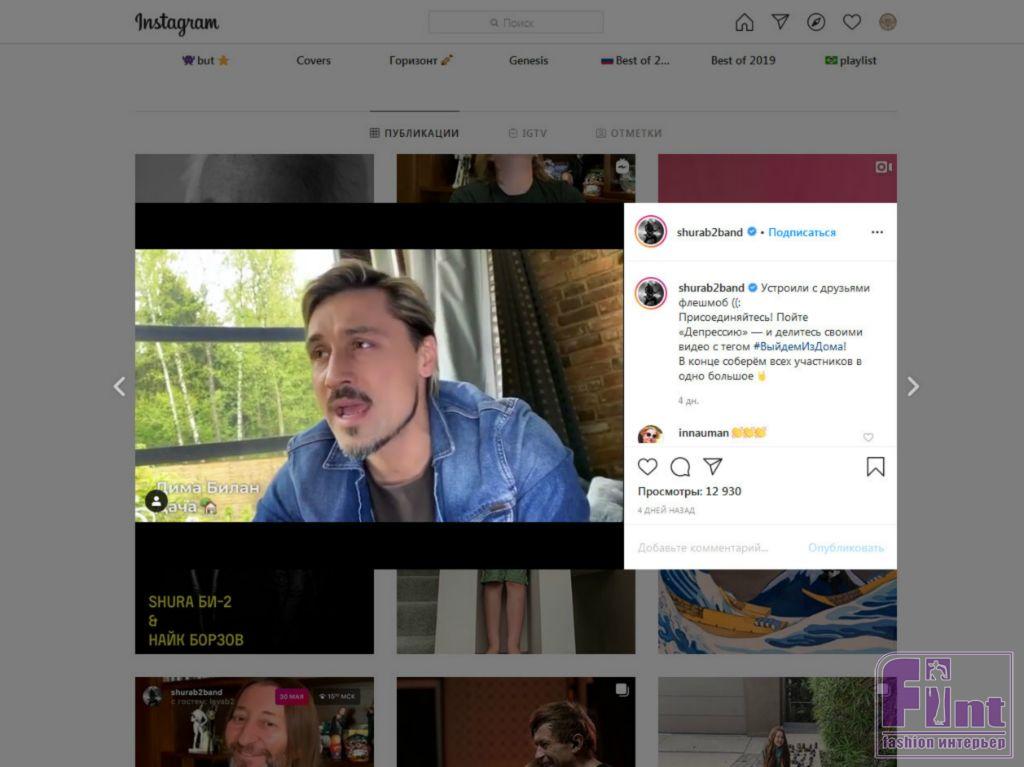Click Подписаться to follow shurab2band

[x=802, y=232]
